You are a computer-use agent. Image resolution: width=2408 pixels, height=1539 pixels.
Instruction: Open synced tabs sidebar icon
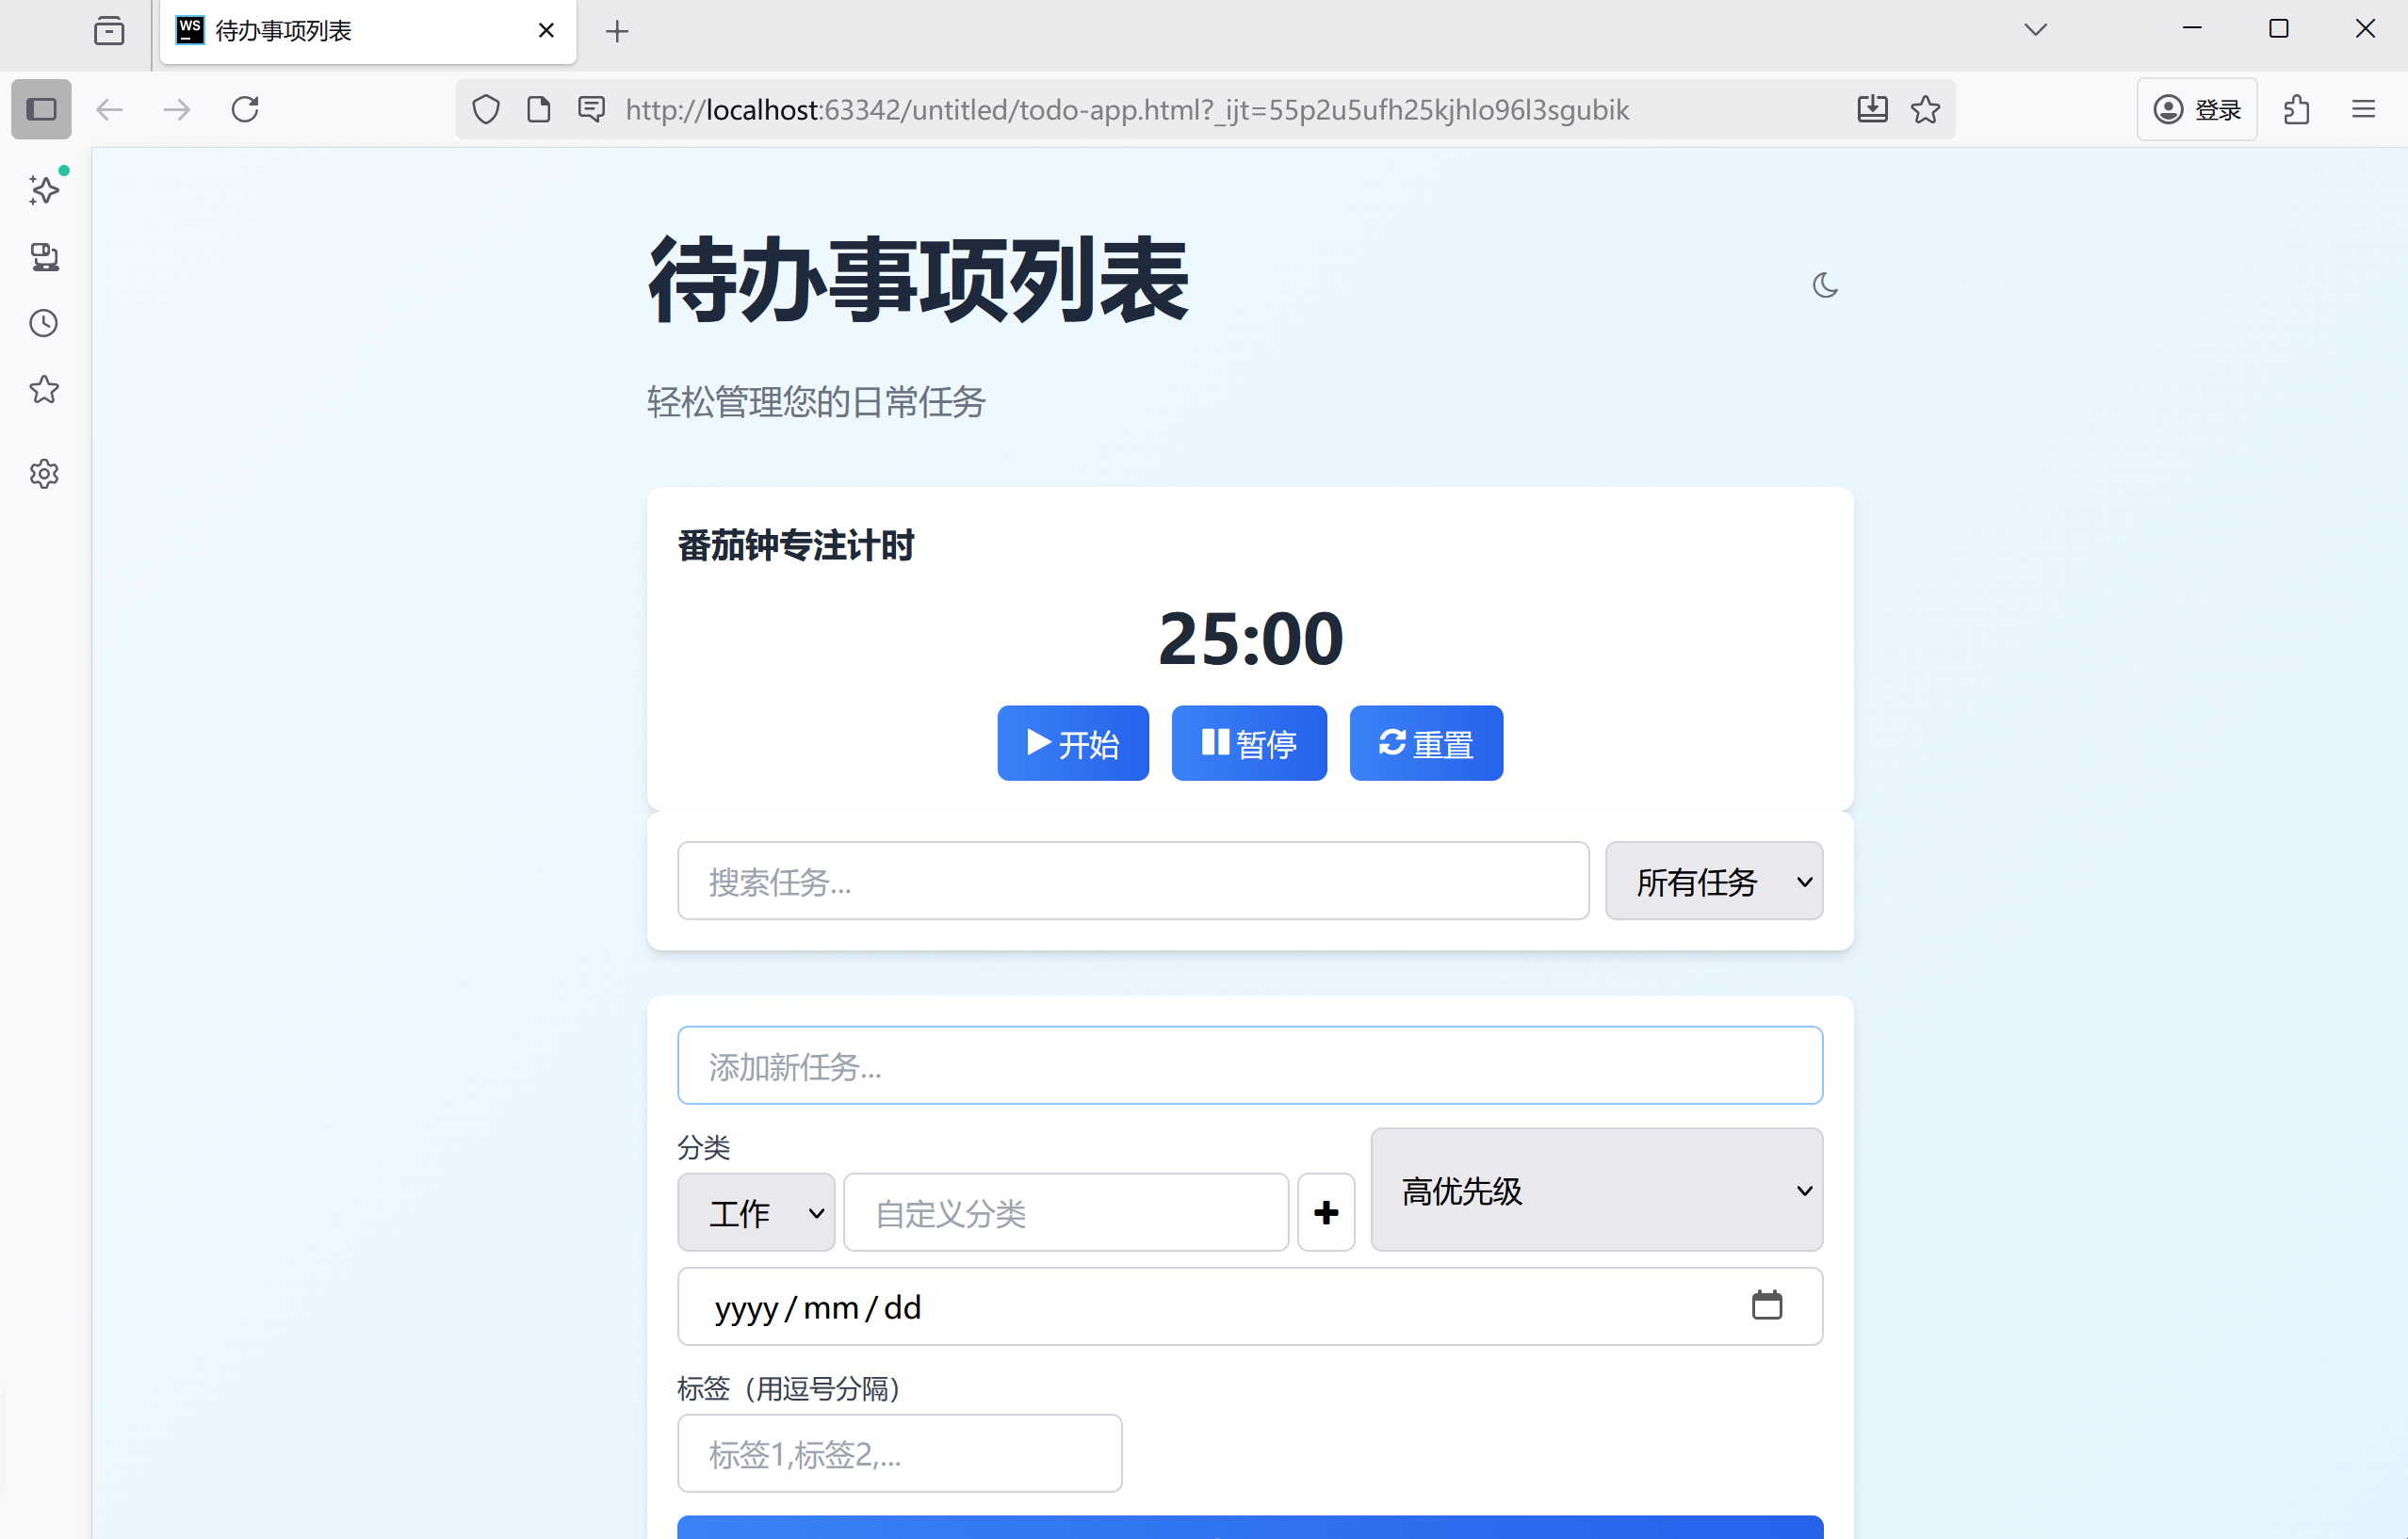(x=44, y=257)
